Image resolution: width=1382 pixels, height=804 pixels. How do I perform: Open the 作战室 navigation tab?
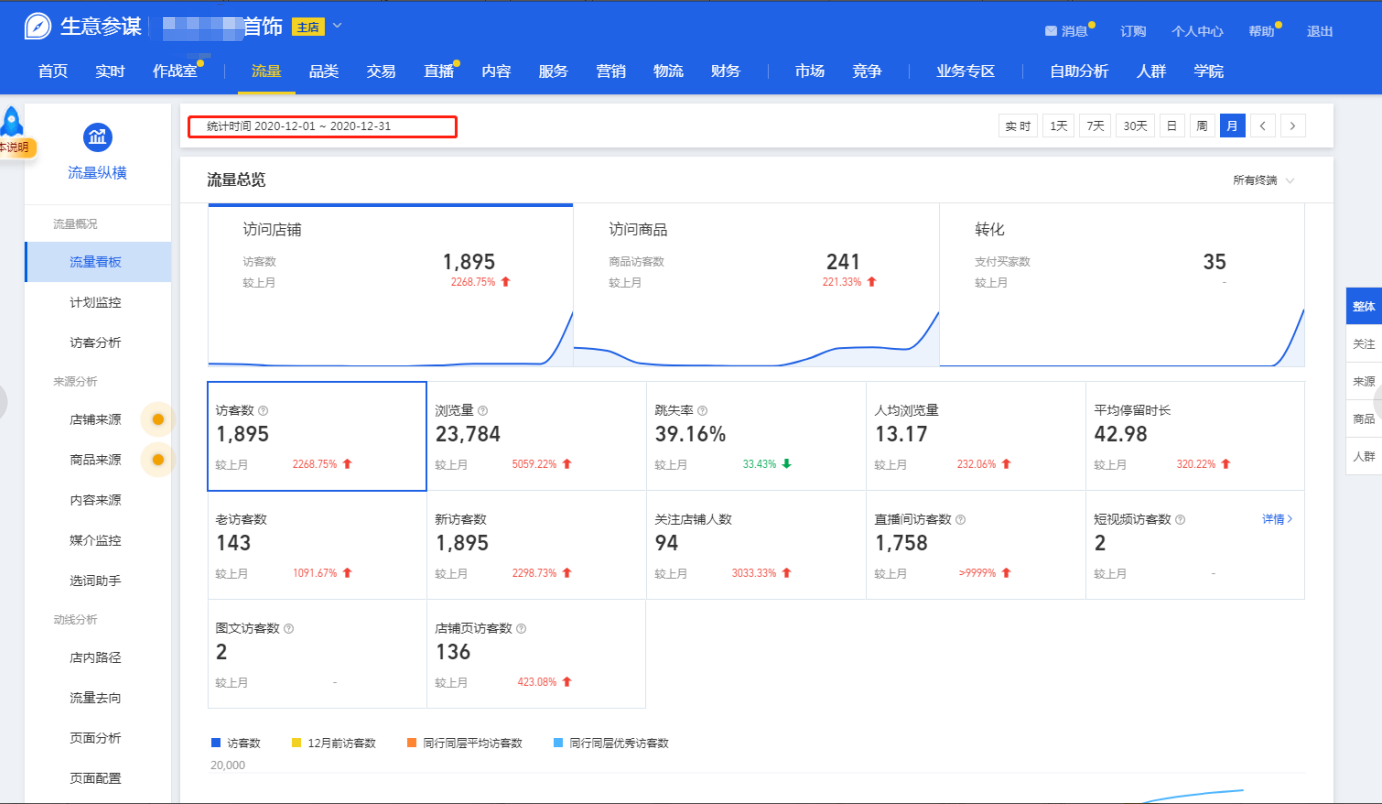[175, 71]
